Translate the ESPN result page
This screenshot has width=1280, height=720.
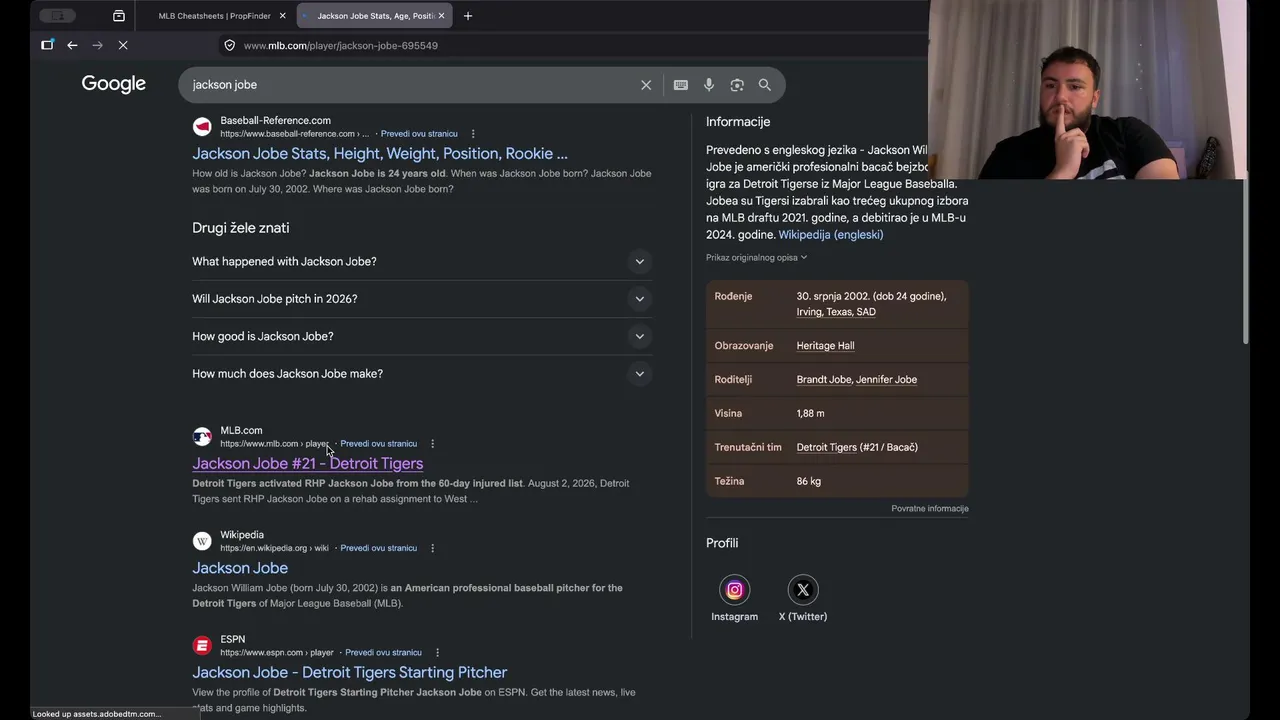tap(384, 653)
